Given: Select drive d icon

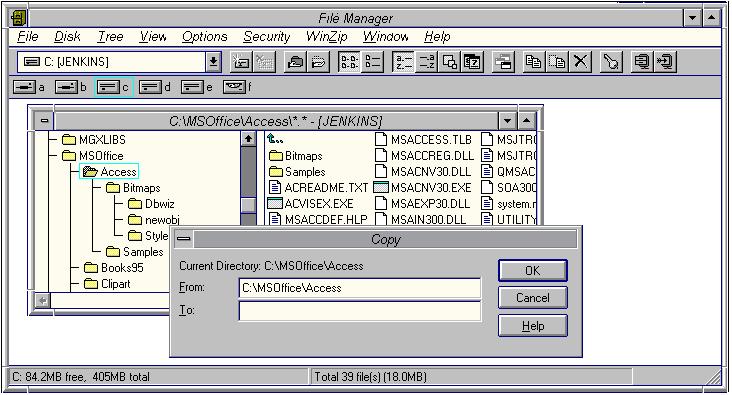Looking at the screenshot, I should tap(150, 87).
